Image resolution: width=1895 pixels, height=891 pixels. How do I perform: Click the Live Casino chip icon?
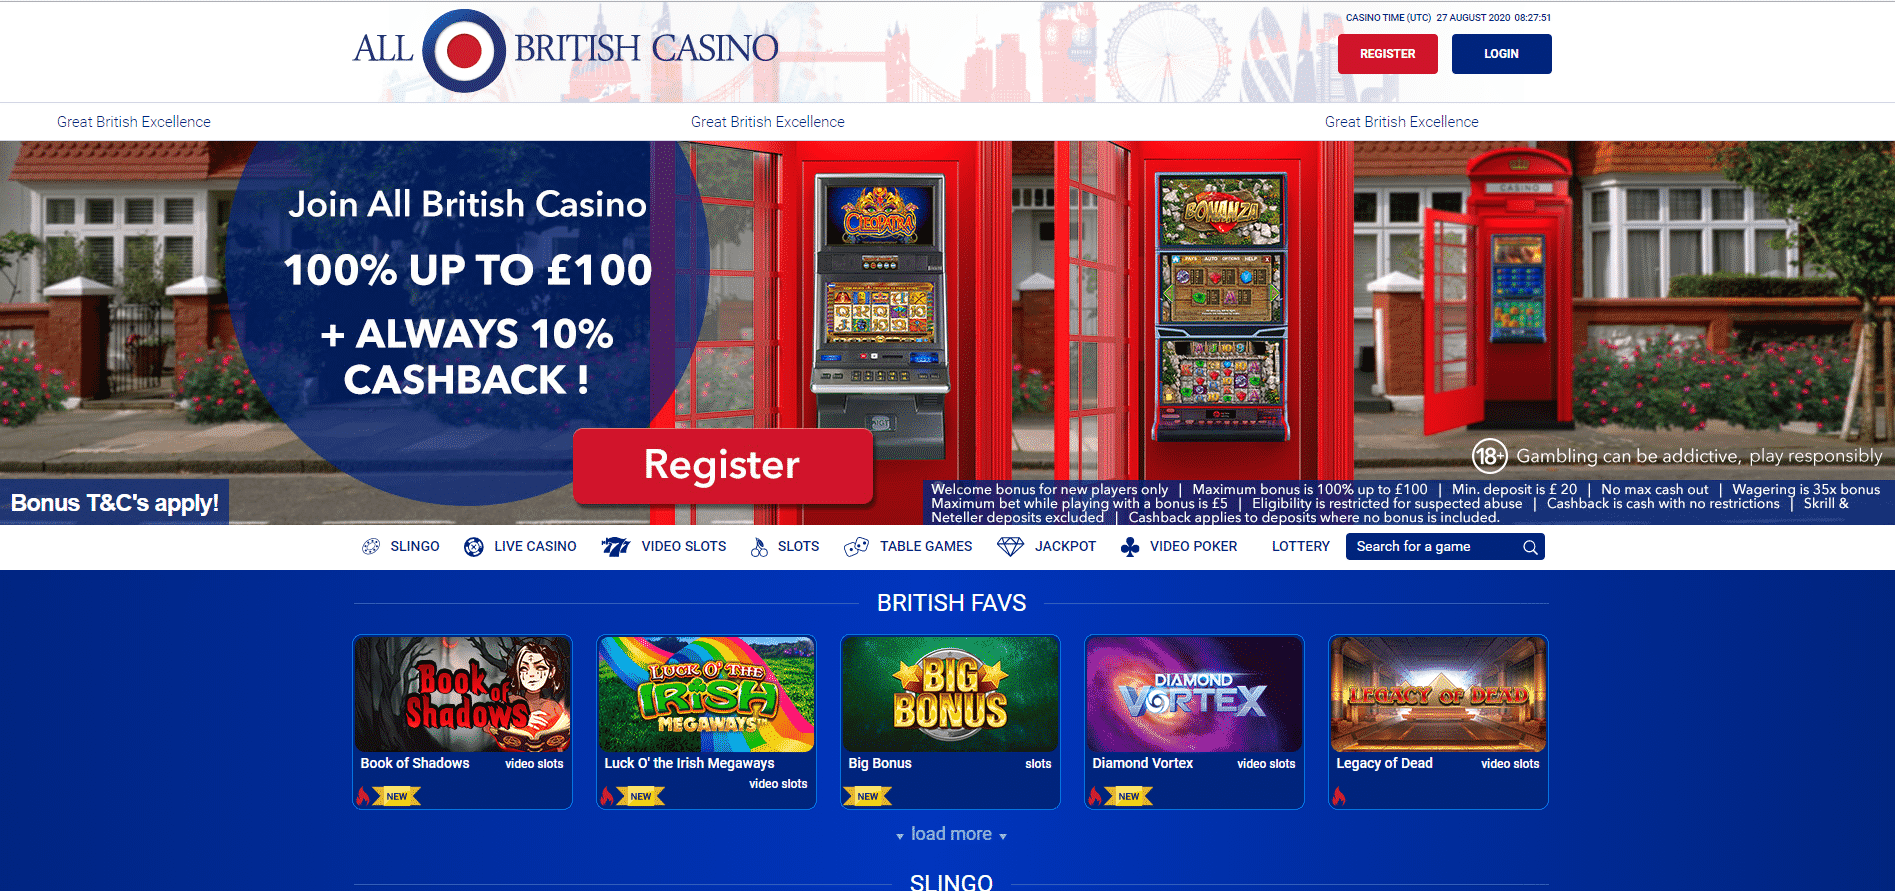tap(474, 546)
